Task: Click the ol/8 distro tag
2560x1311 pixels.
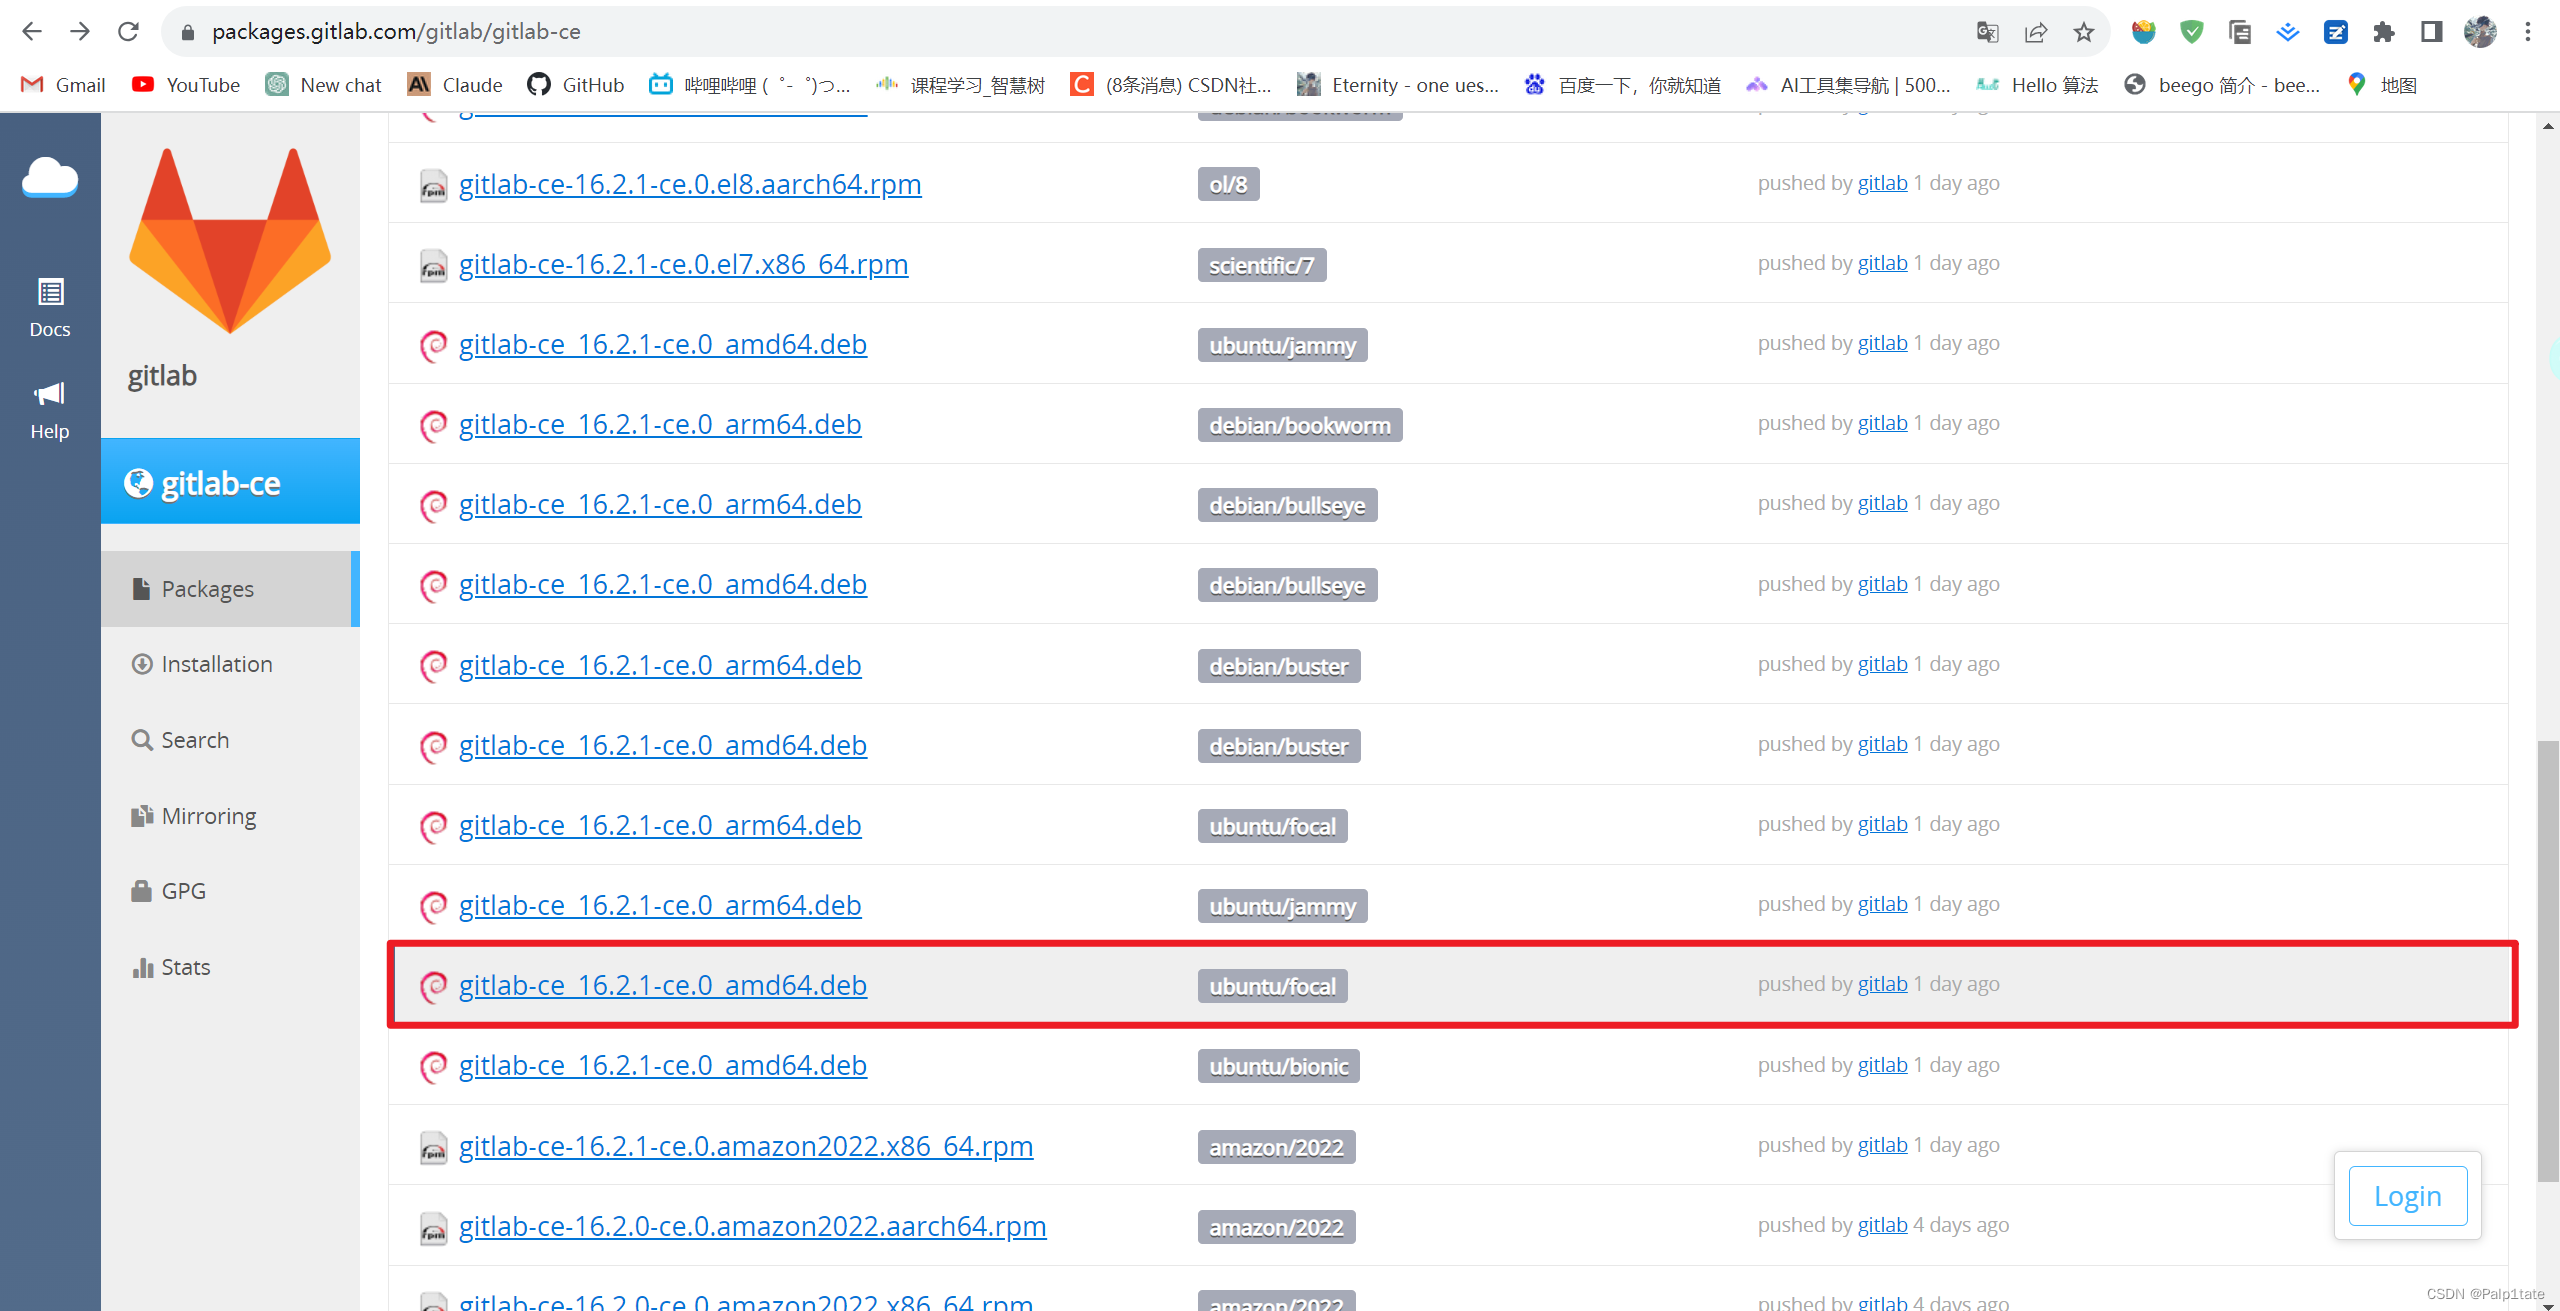Action: click(x=1228, y=184)
